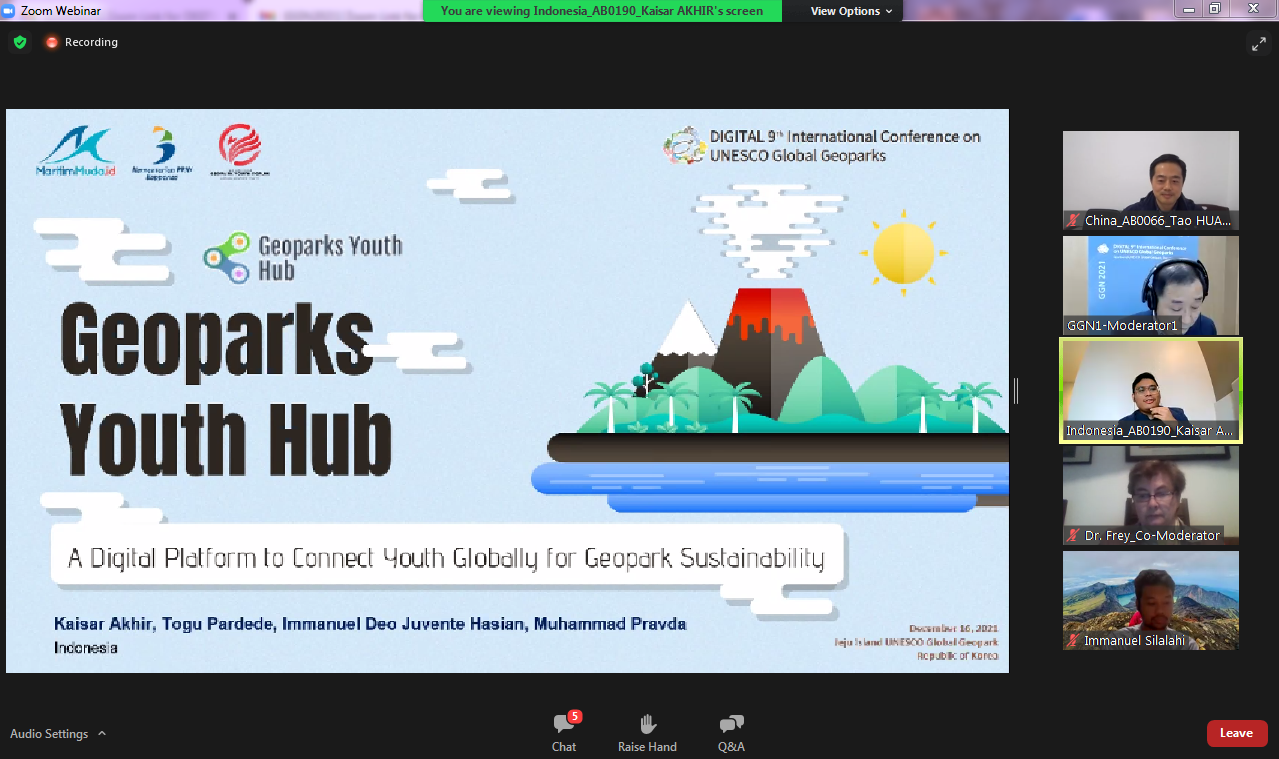Select China_AB0066_Tao video thumbnail
1279x759 pixels.
tap(1150, 180)
